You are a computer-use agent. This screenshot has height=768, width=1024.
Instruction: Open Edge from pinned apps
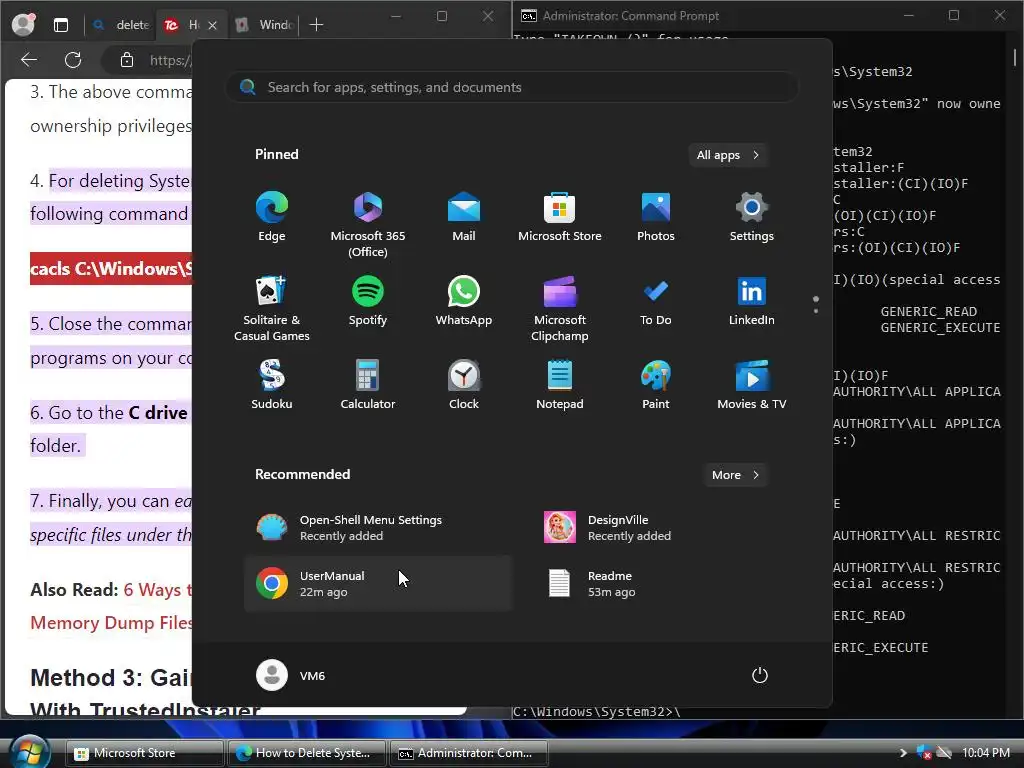[272, 217]
